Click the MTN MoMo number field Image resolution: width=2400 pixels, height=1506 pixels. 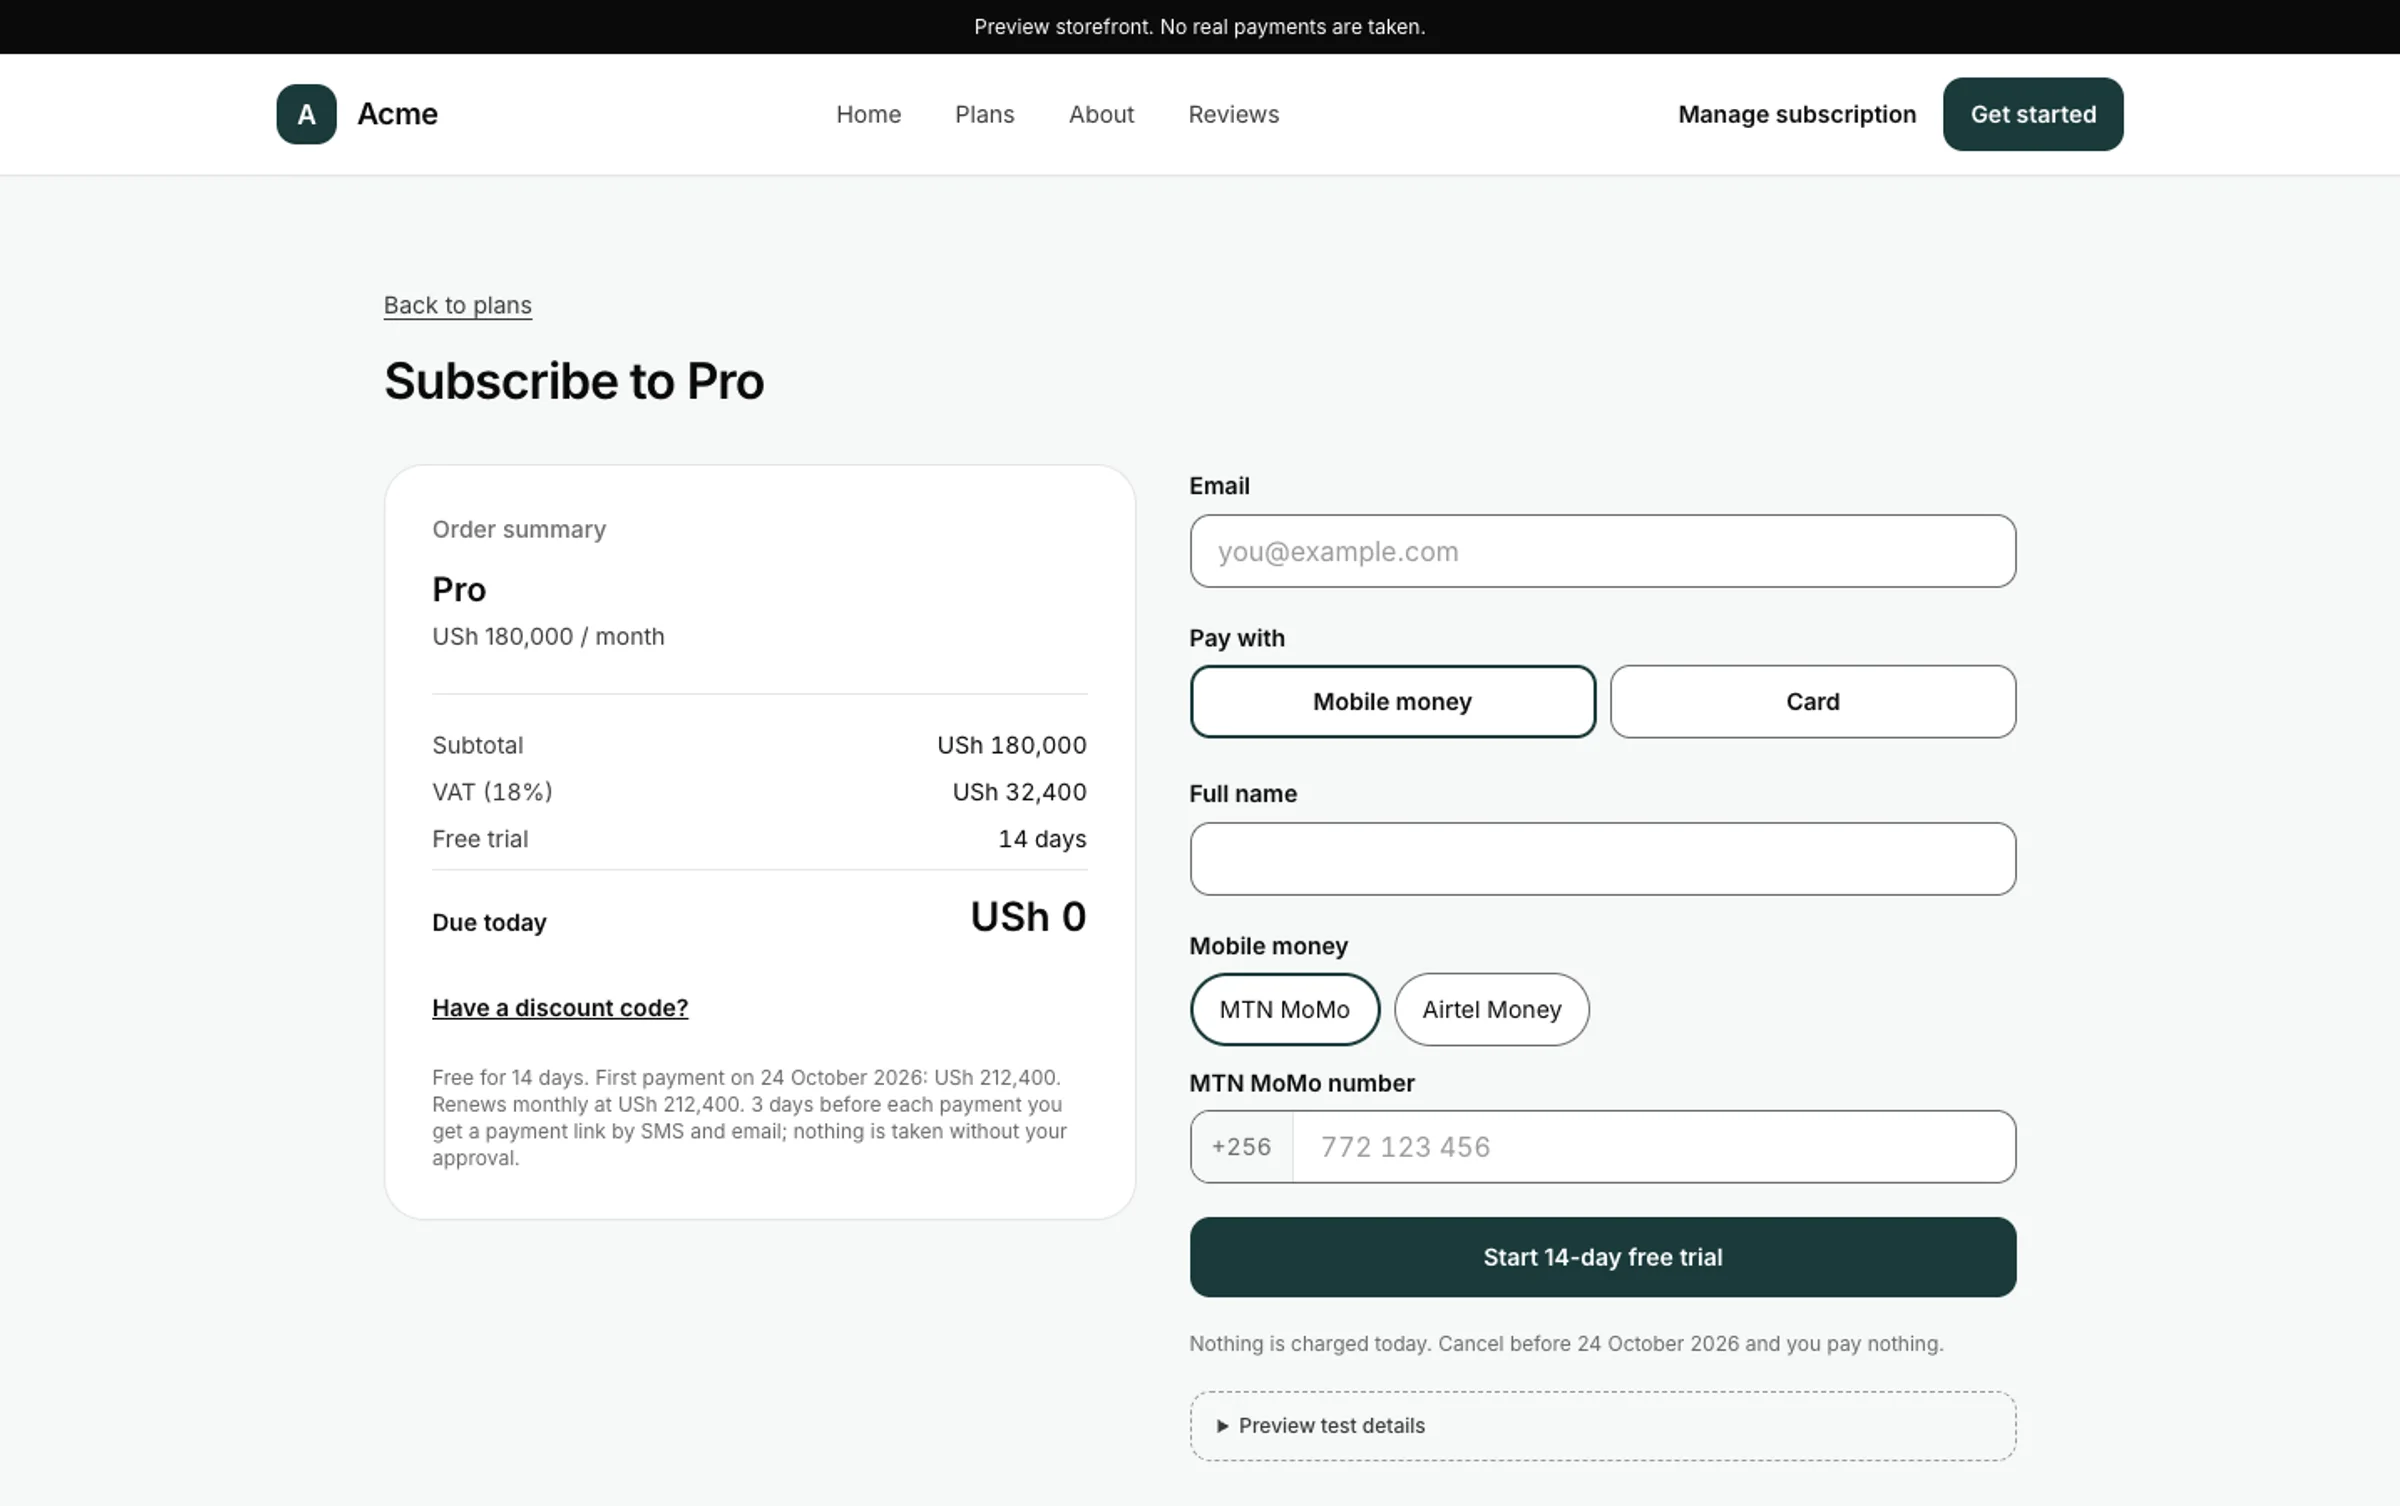(x=1654, y=1147)
